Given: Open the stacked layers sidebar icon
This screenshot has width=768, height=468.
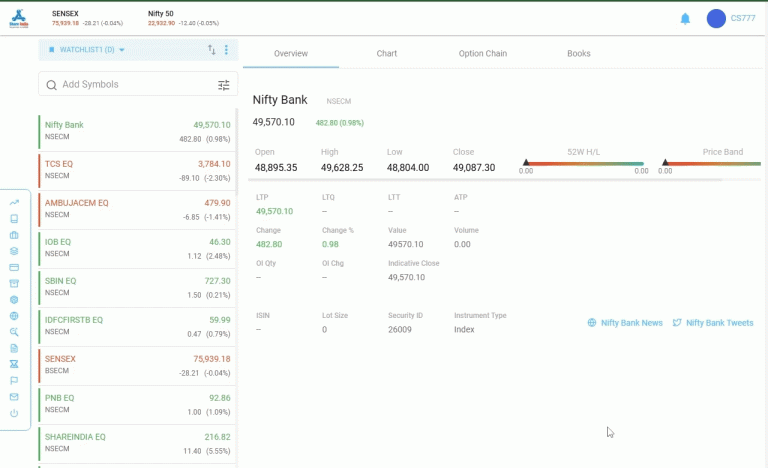Looking at the screenshot, I should [x=14, y=251].
